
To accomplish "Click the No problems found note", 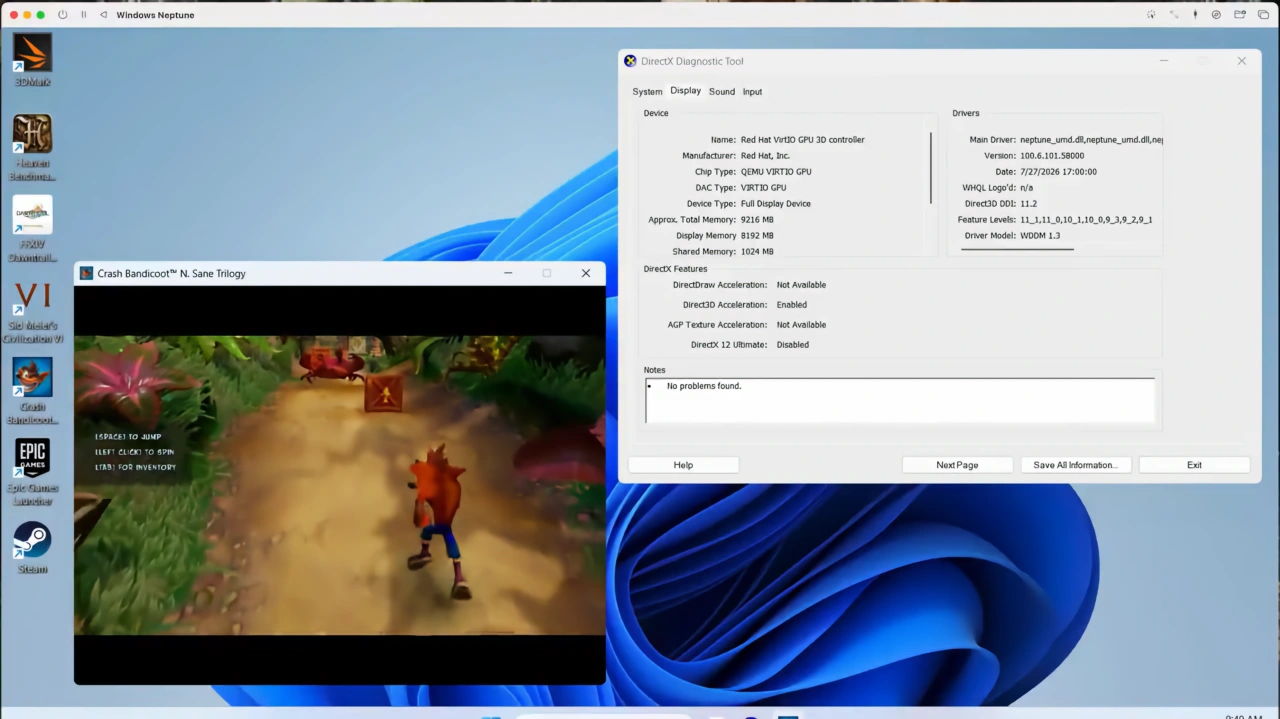I will click(x=704, y=386).
